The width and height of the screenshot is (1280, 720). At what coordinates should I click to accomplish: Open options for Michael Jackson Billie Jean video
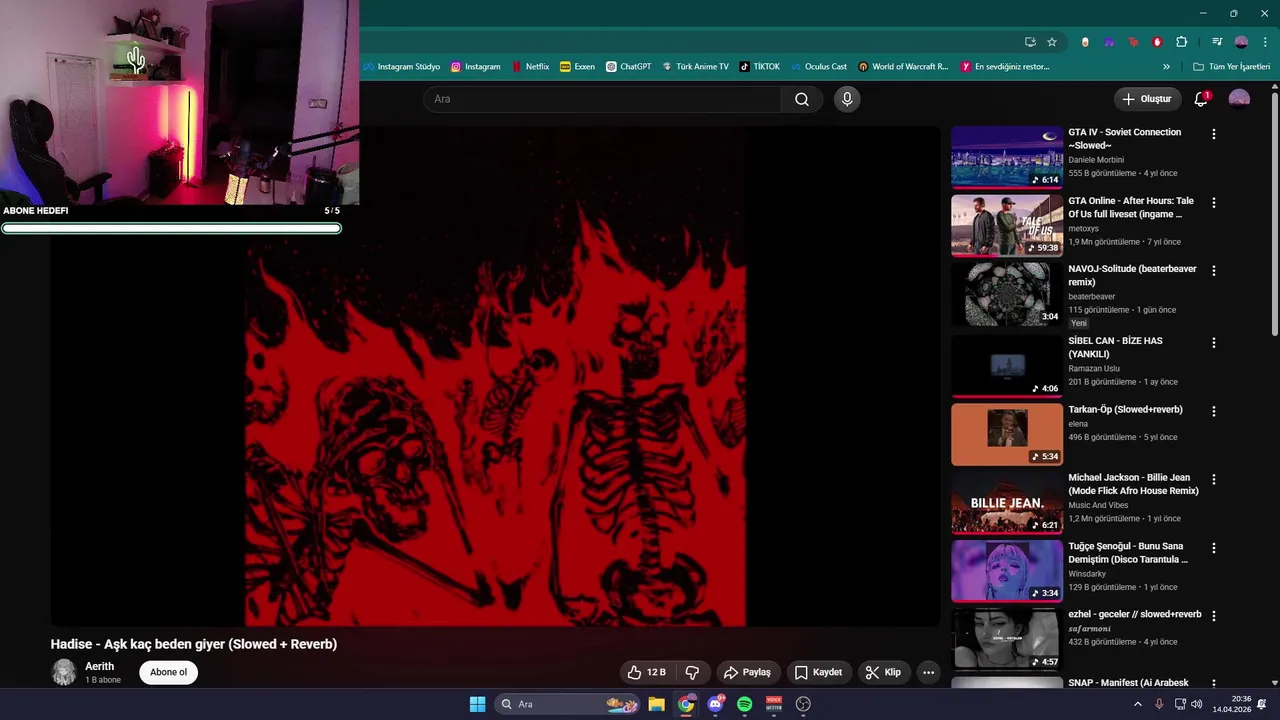click(1214, 479)
